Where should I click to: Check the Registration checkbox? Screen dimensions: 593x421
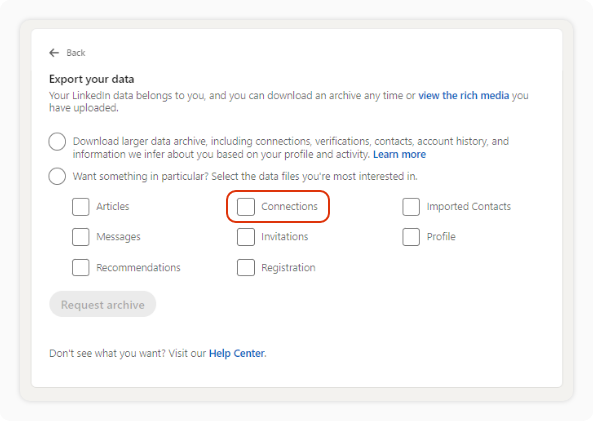click(246, 267)
